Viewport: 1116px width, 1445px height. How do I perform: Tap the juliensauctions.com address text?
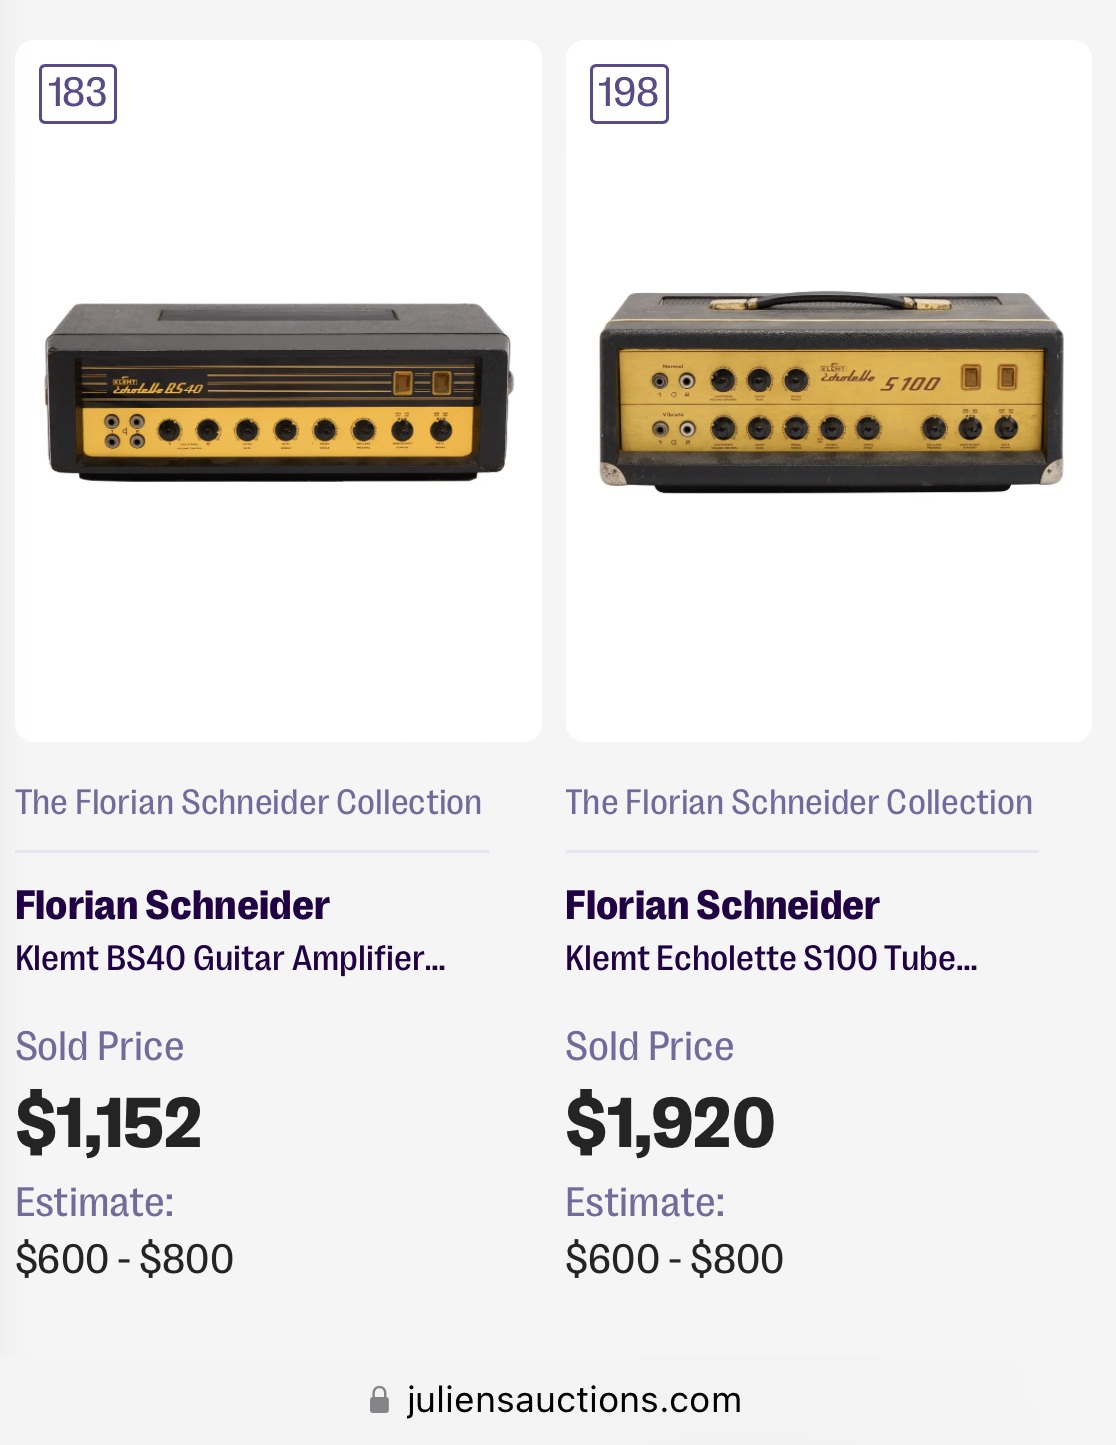coord(574,1400)
